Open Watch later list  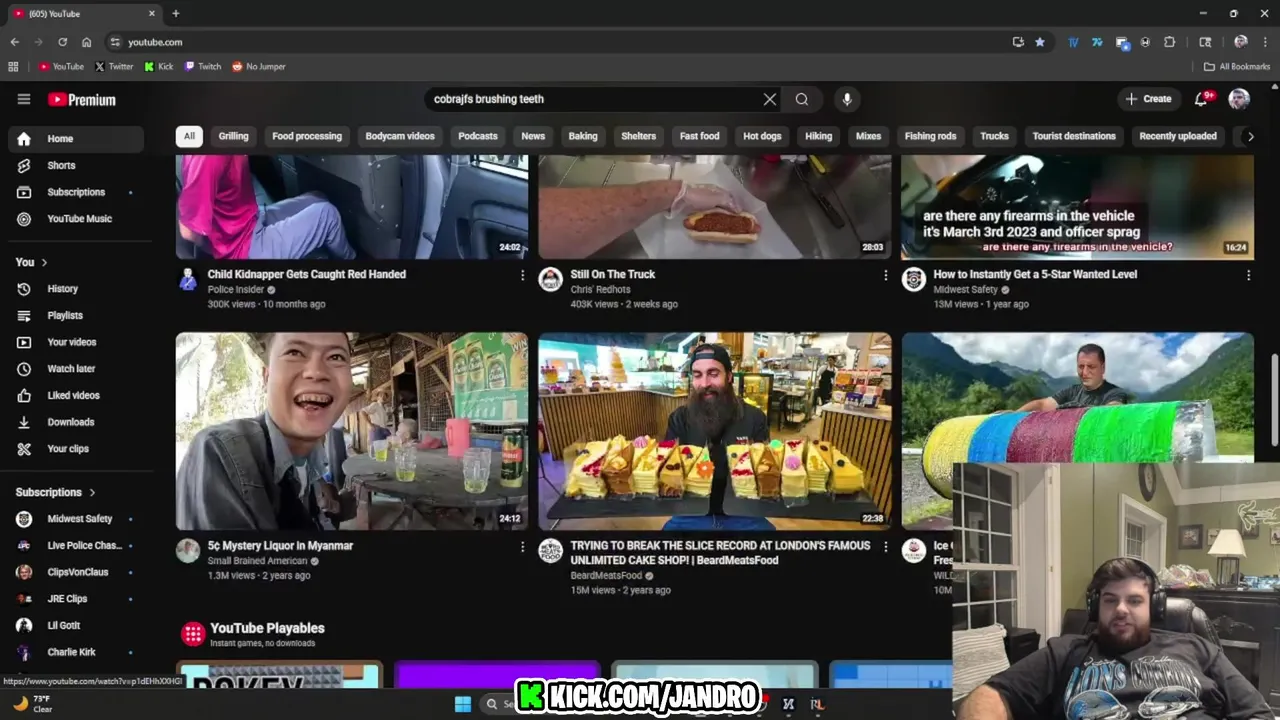point(76,369)
